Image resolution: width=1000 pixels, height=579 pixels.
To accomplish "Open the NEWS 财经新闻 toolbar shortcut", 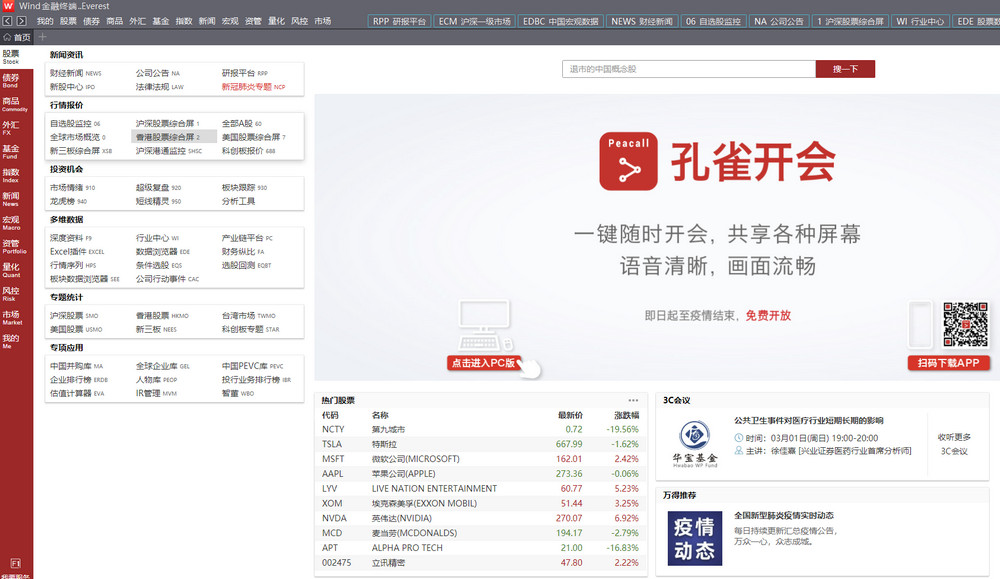I will pos(642,21).
